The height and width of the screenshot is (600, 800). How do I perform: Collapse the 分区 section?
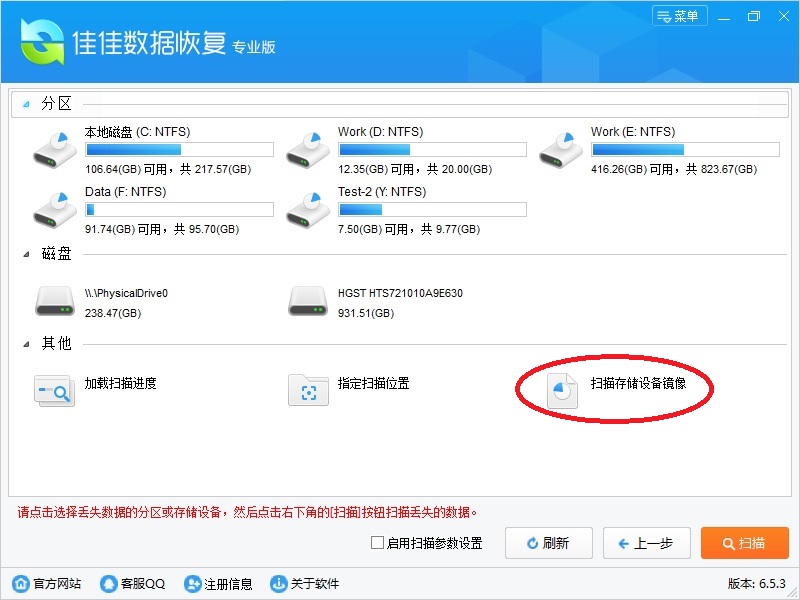point(27,105)
